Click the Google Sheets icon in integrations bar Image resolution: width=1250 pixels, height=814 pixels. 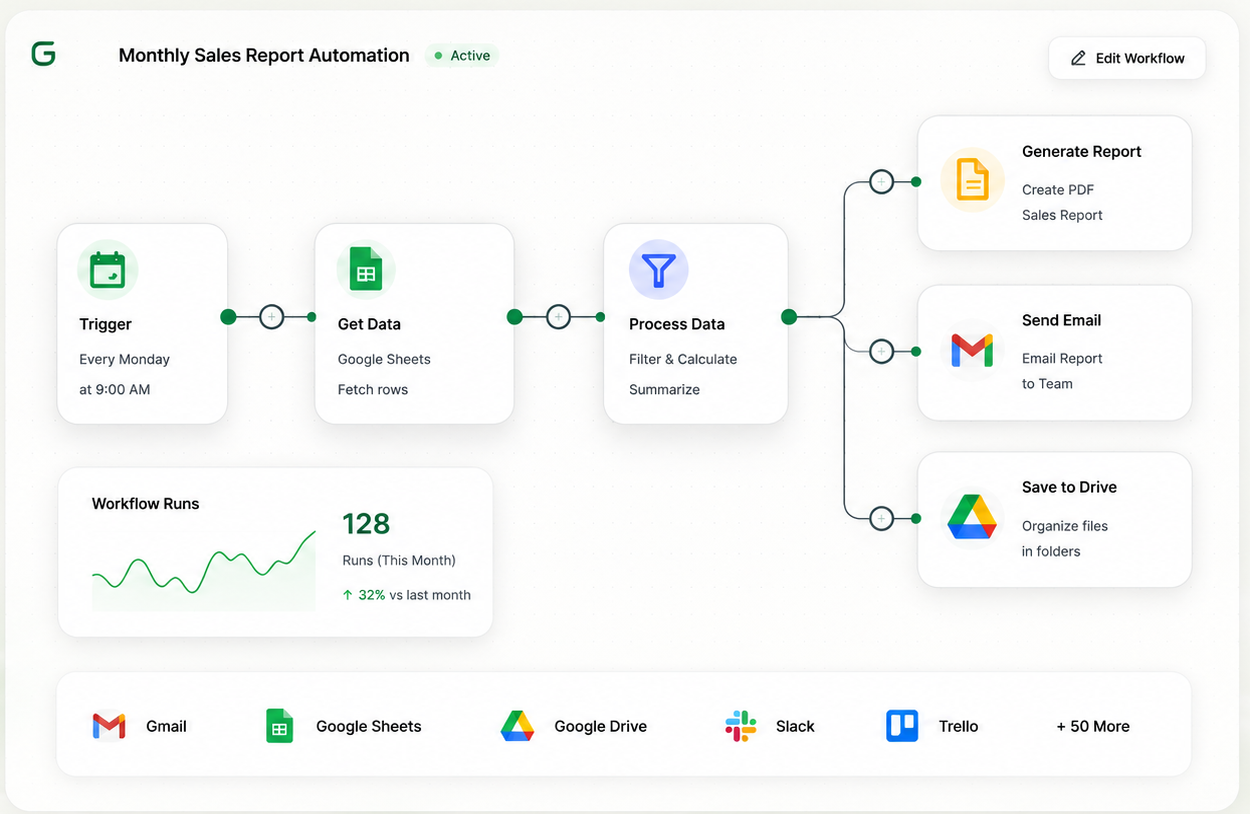(x=279, y=726)
